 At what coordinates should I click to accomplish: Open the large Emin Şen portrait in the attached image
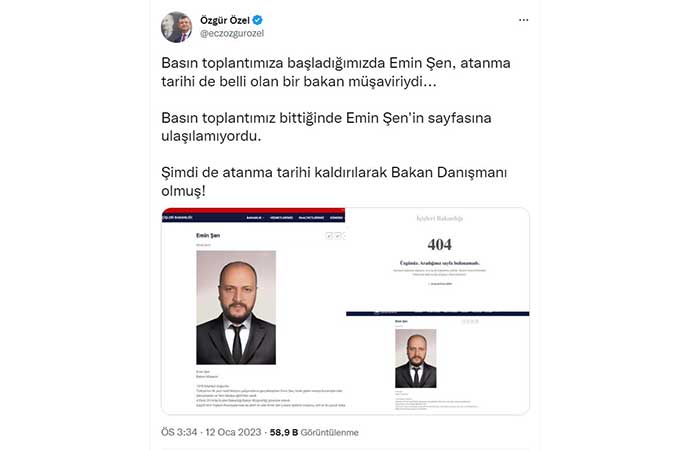pos(236,307)
